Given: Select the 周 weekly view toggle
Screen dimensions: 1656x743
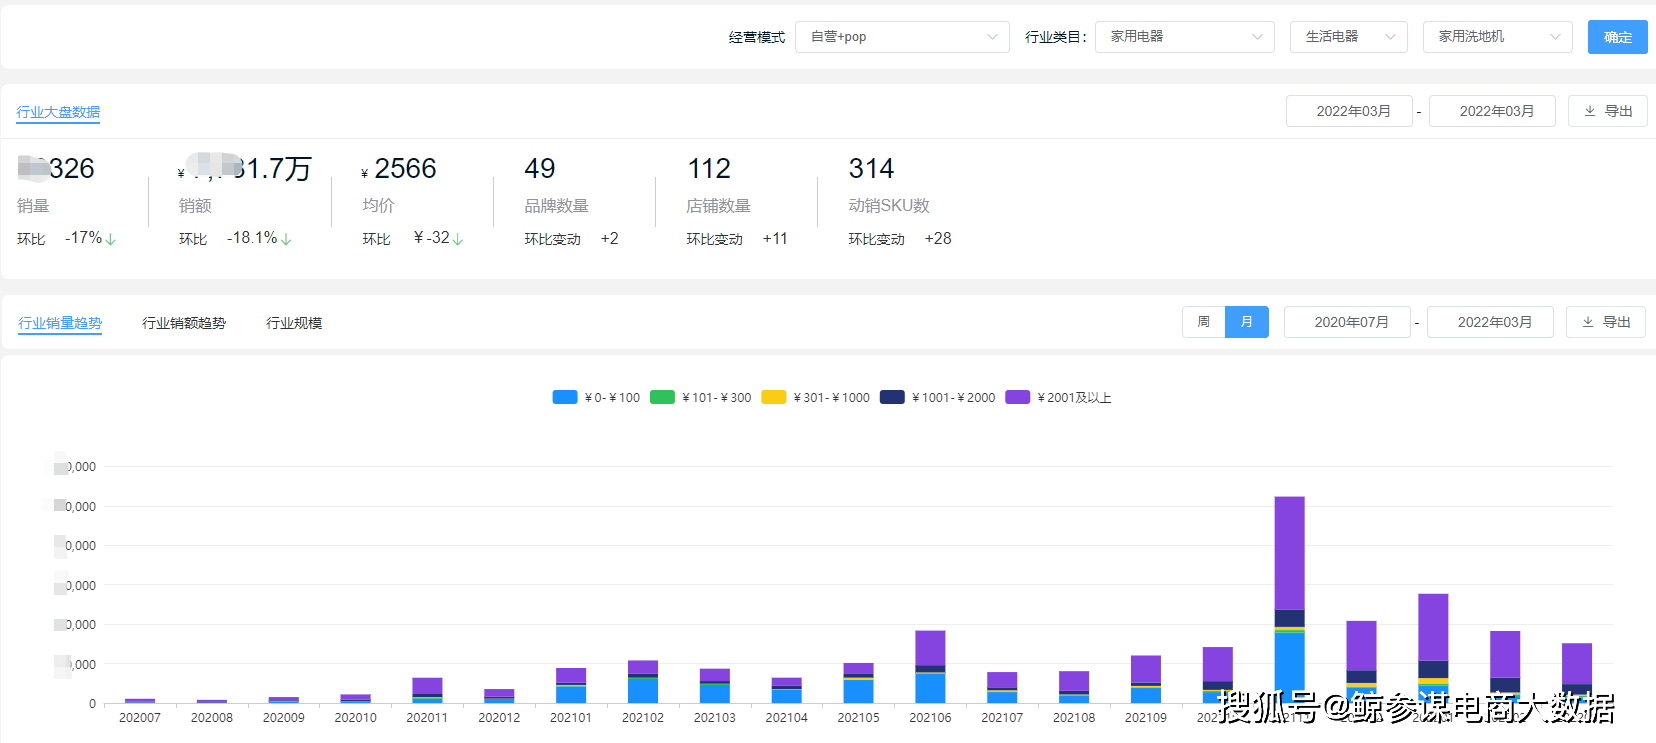Looking at the screenshot, I should click(x=1204, y=322).
